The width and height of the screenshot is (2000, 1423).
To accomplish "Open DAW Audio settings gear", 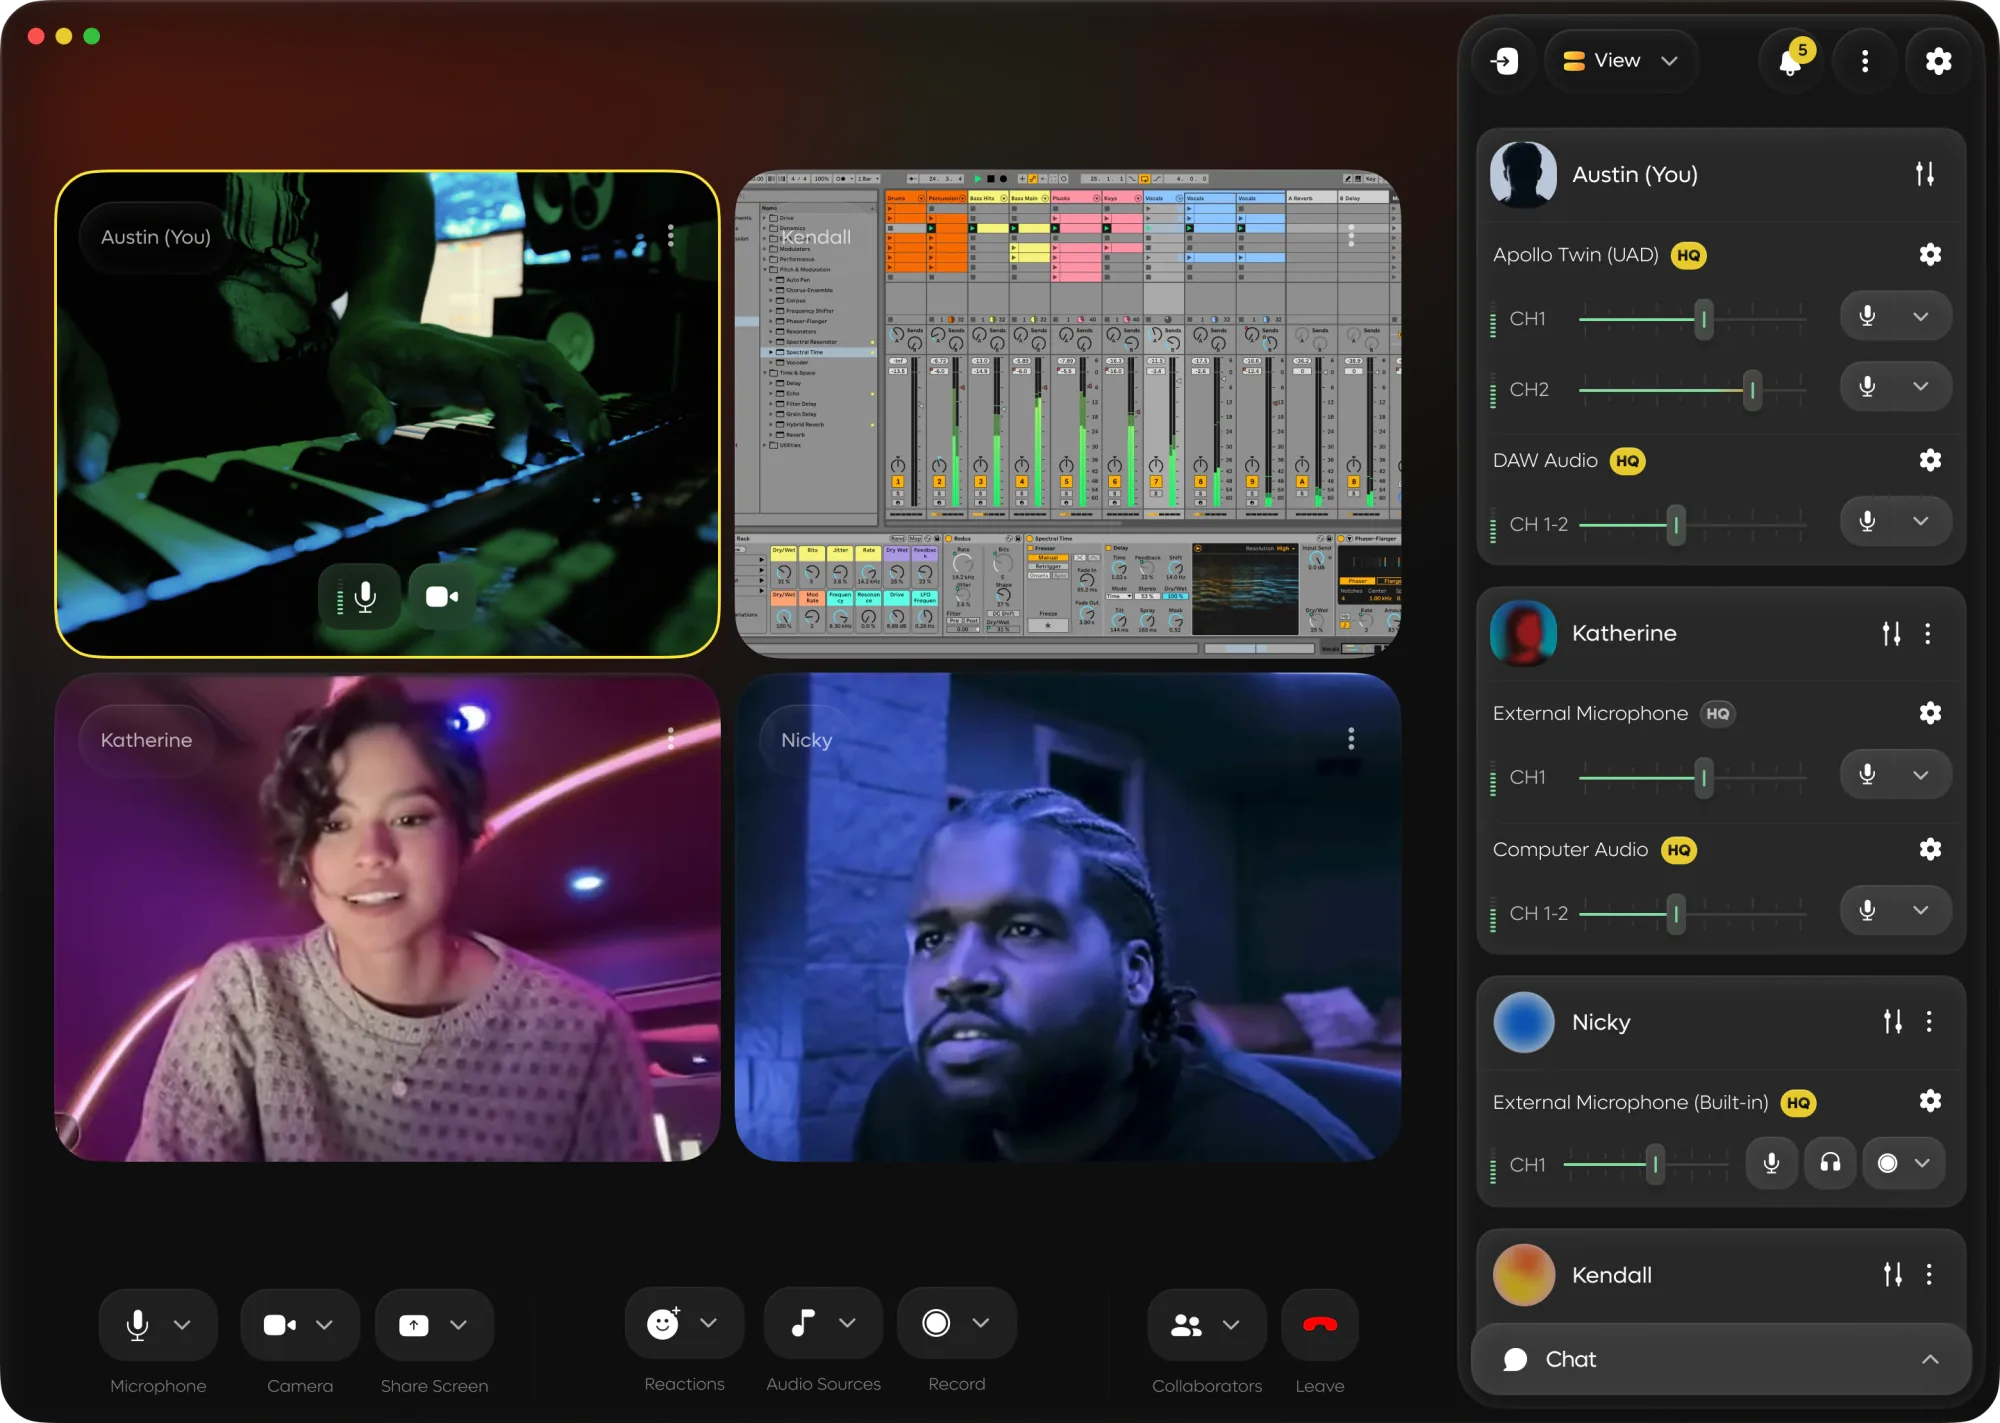I will tap(1930, 460).
